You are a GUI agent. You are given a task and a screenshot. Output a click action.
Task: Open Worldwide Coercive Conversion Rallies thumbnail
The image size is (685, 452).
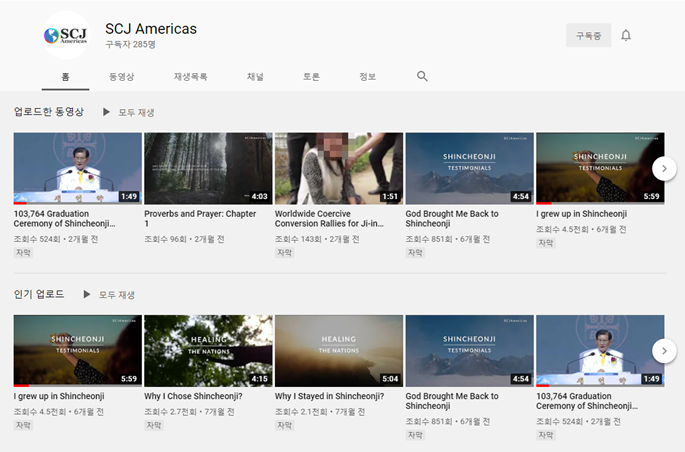pyautogui.click(x=339, y=169)
